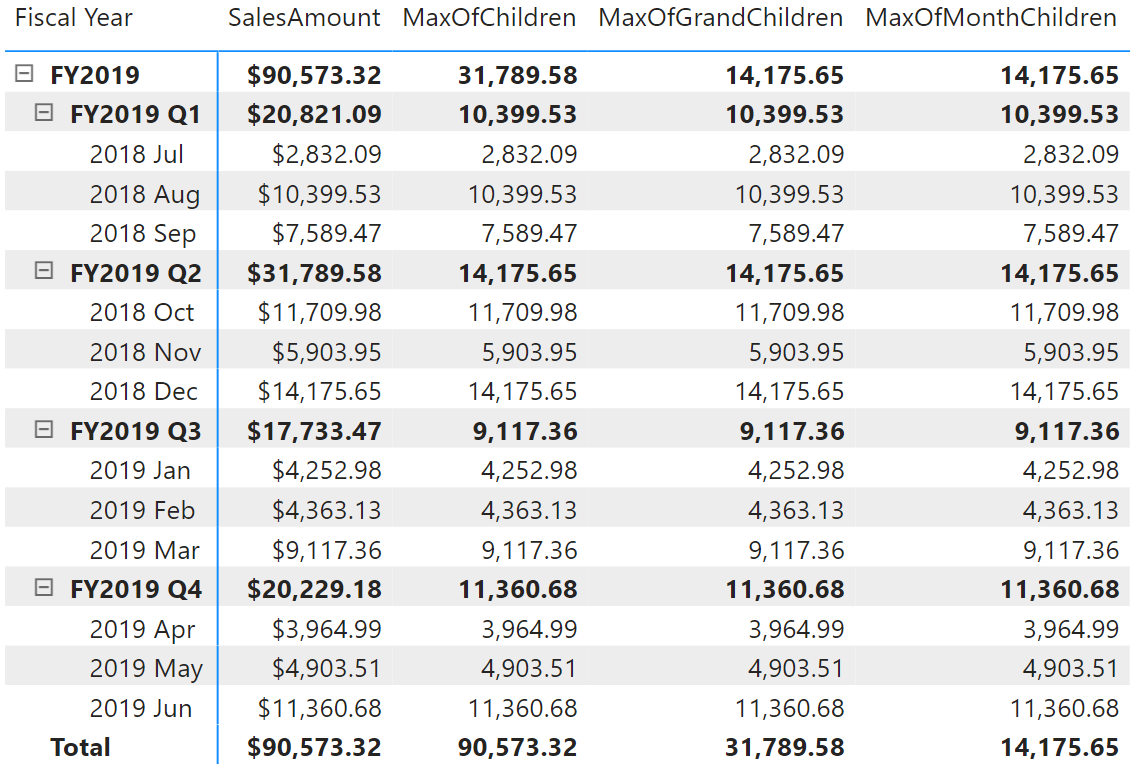Click the MaxOfChildren column header
The image size is (1137, 771).
click(x=489, y=18)
